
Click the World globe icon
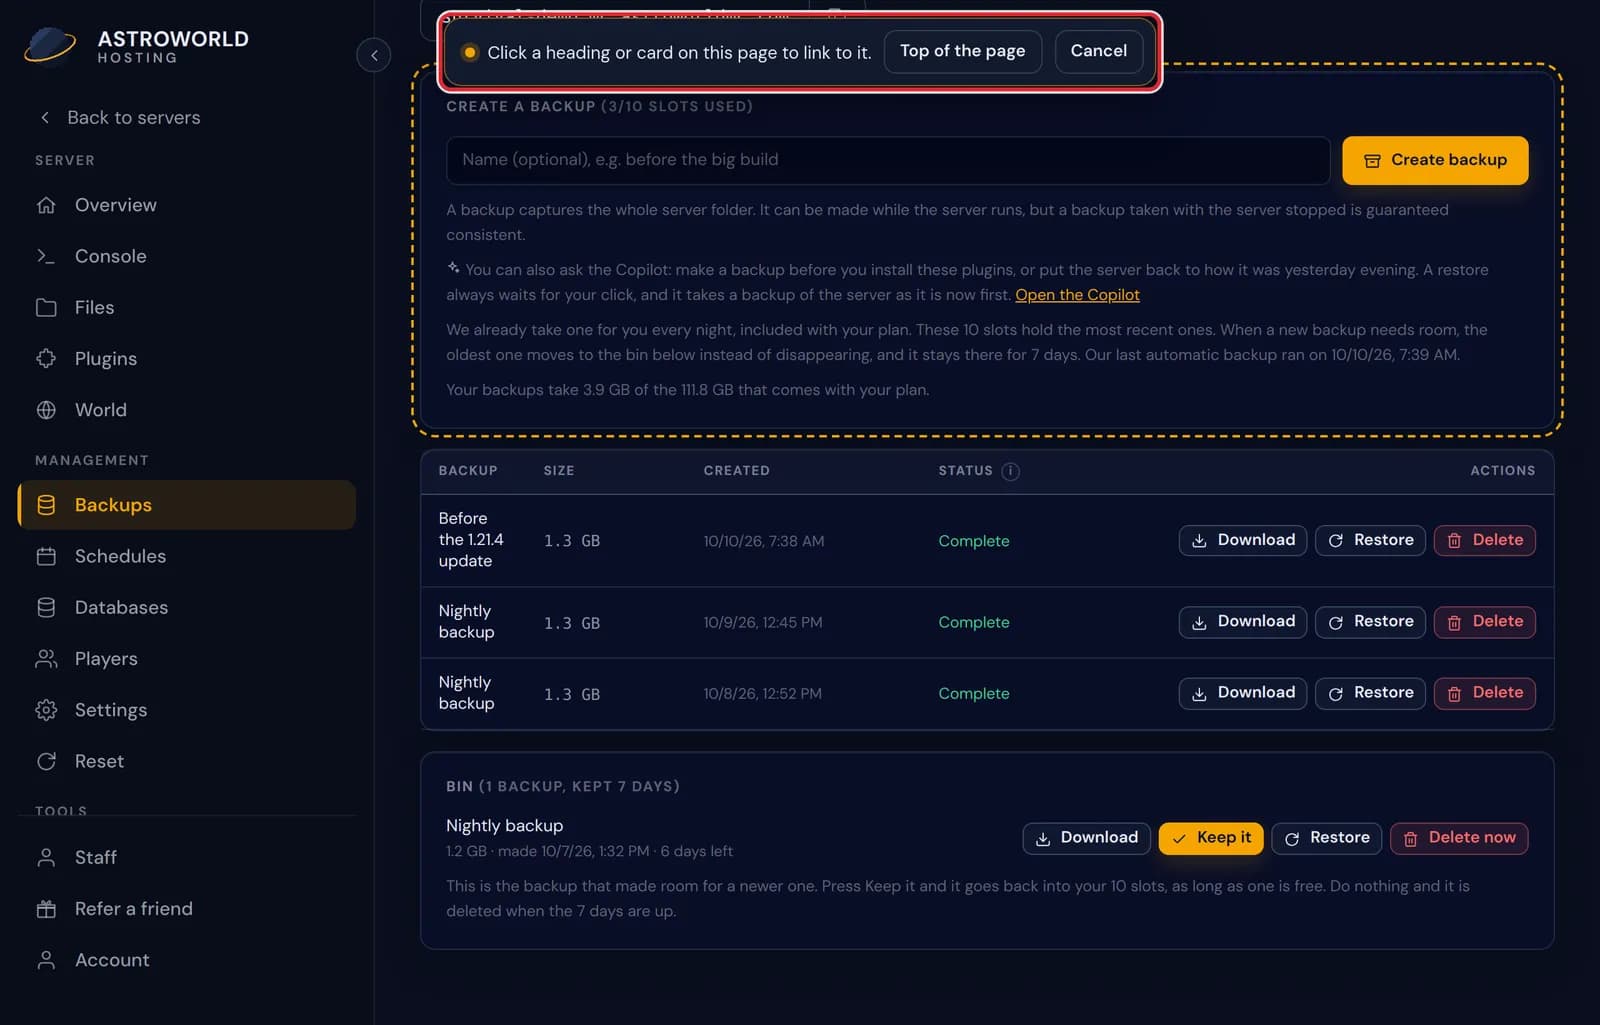click(x=46, y=410)
